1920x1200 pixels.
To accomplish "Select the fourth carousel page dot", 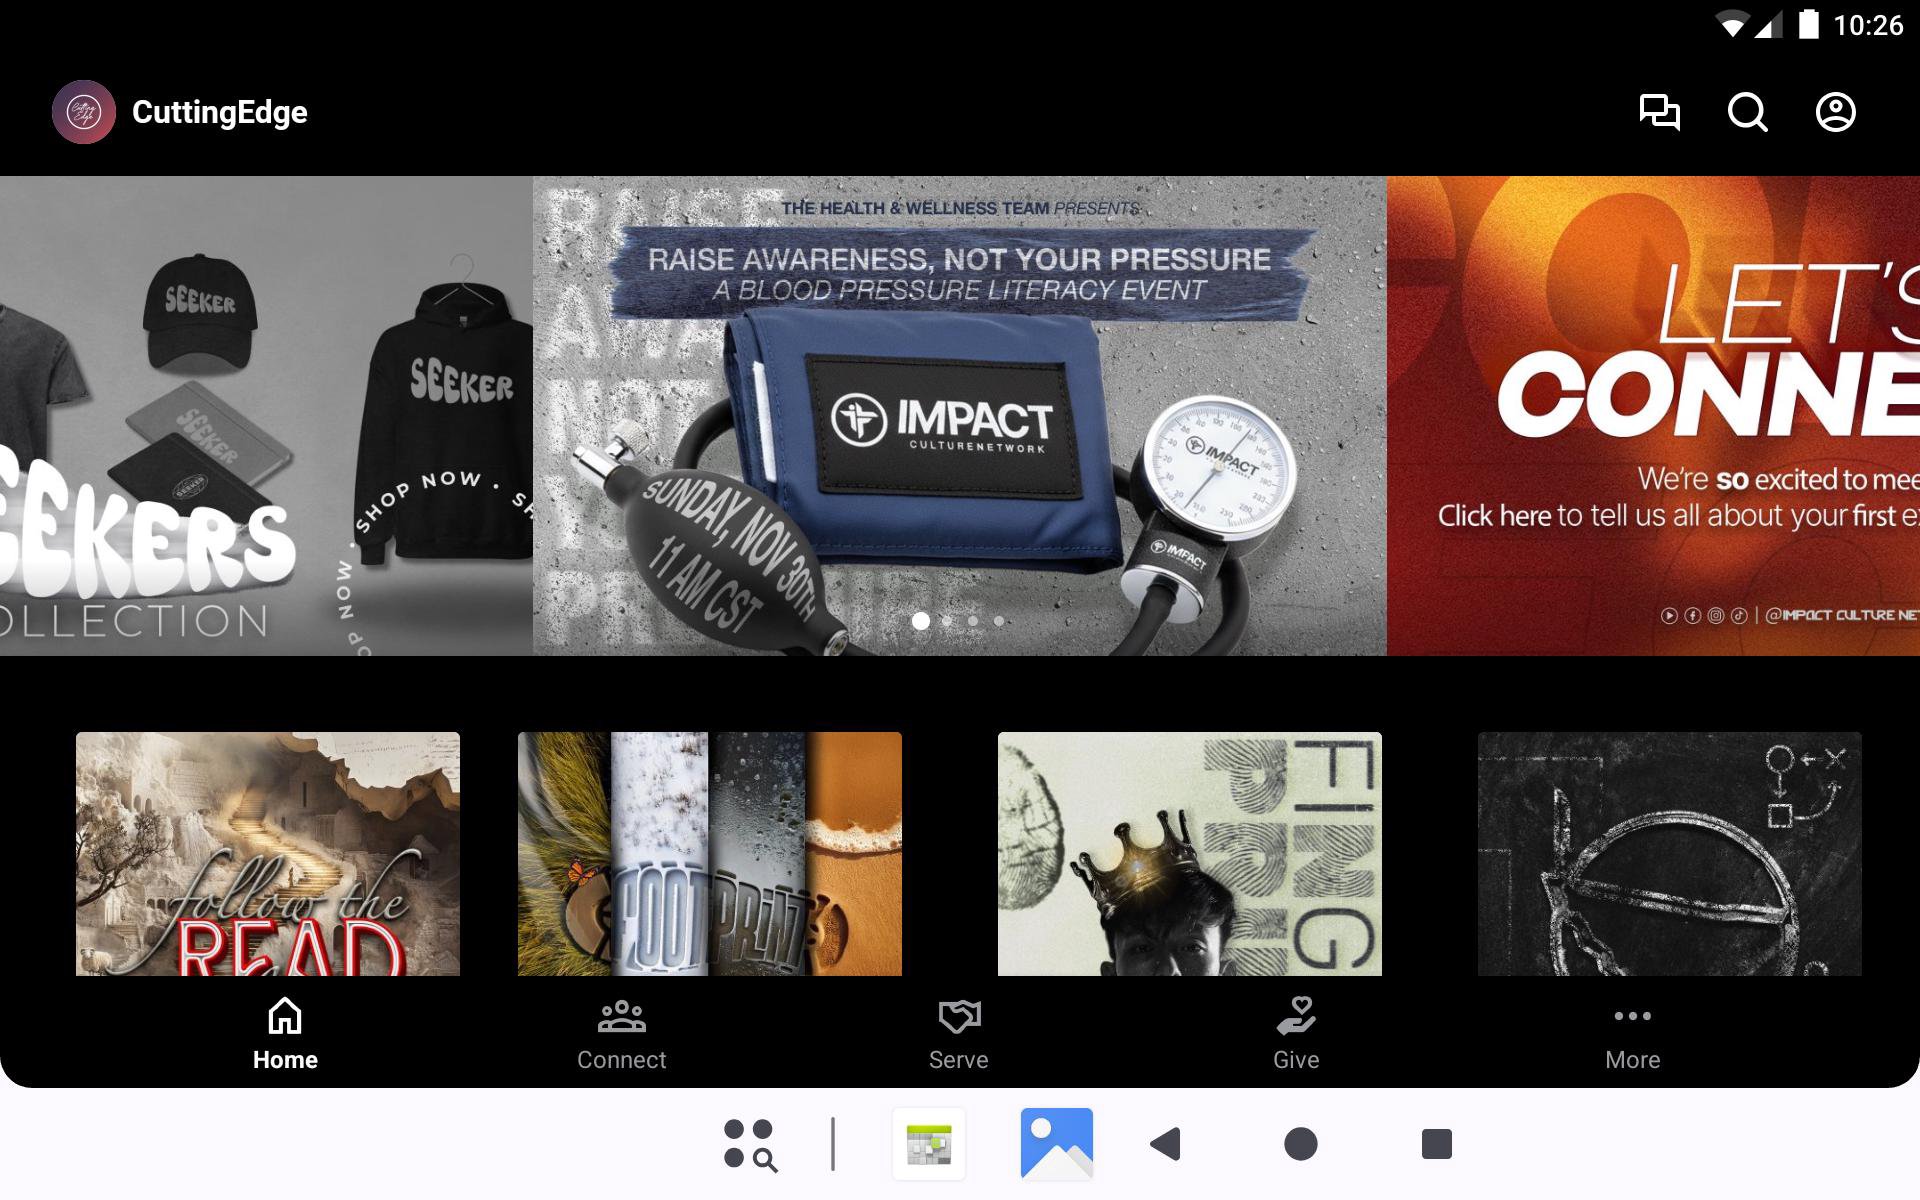I will tap(999, 621).
